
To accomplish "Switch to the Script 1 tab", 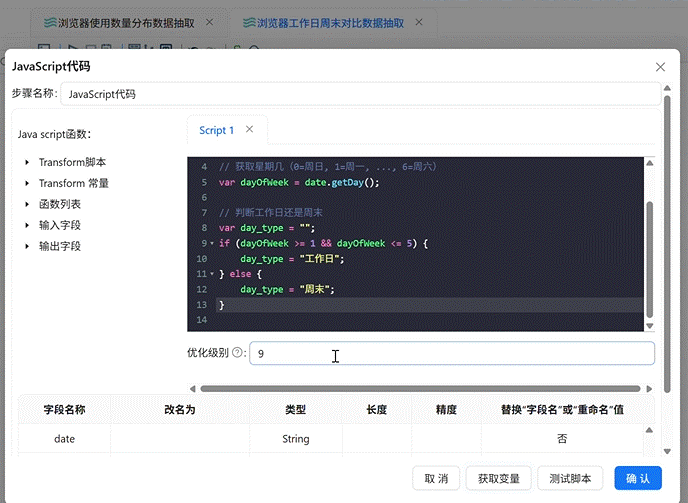I will 216,130.
